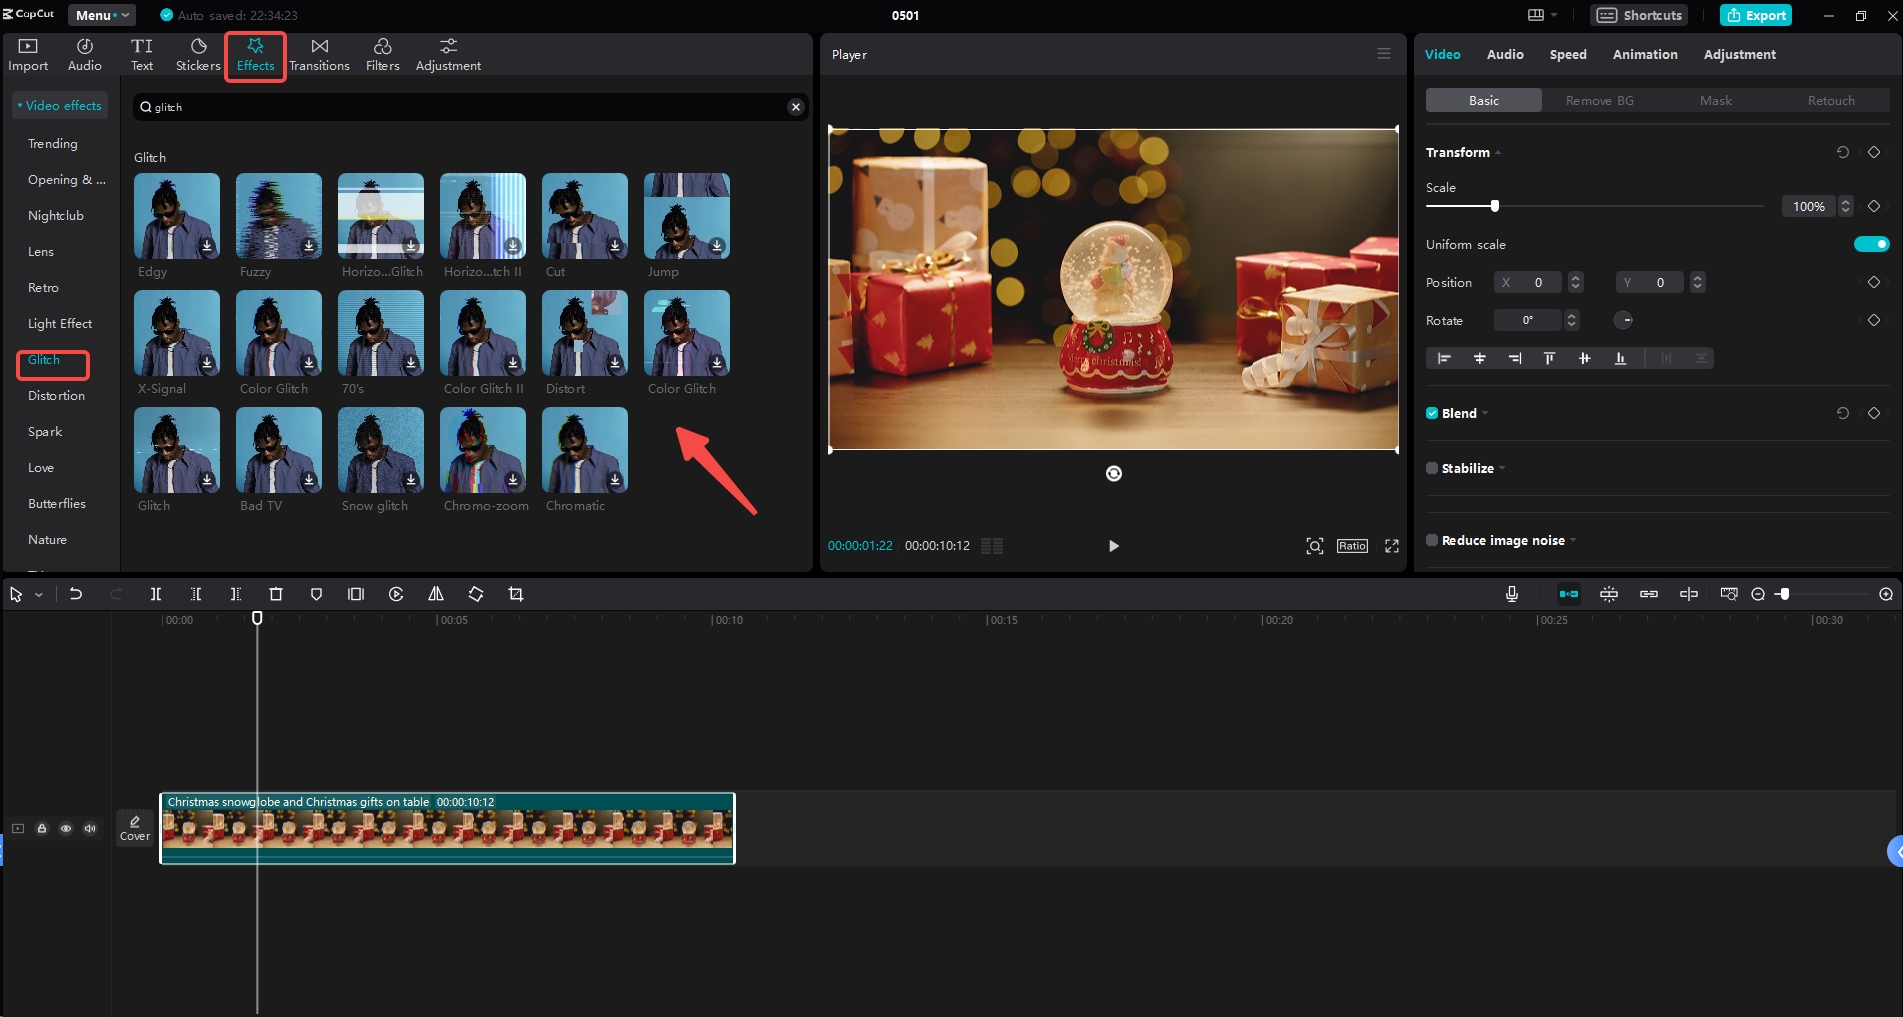
Task: Open the Filters panel icon
Action: point(381,54)
